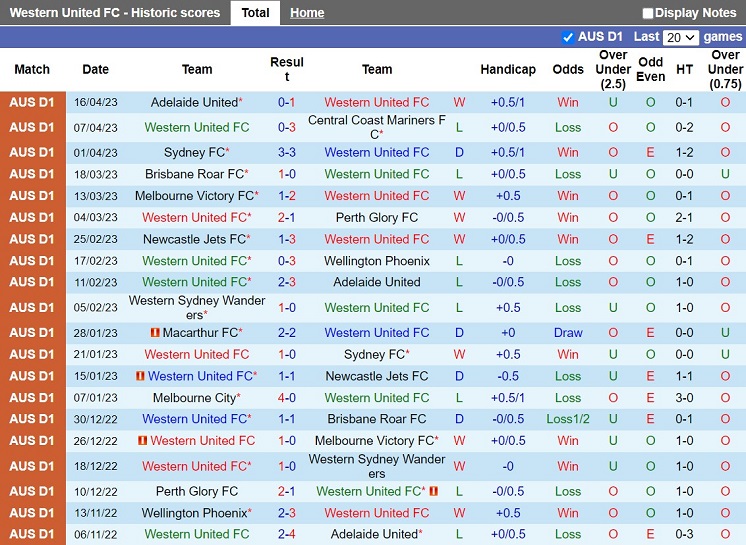746x545 pixels.
Task: Switch to the Total tab
Action: 255,13
